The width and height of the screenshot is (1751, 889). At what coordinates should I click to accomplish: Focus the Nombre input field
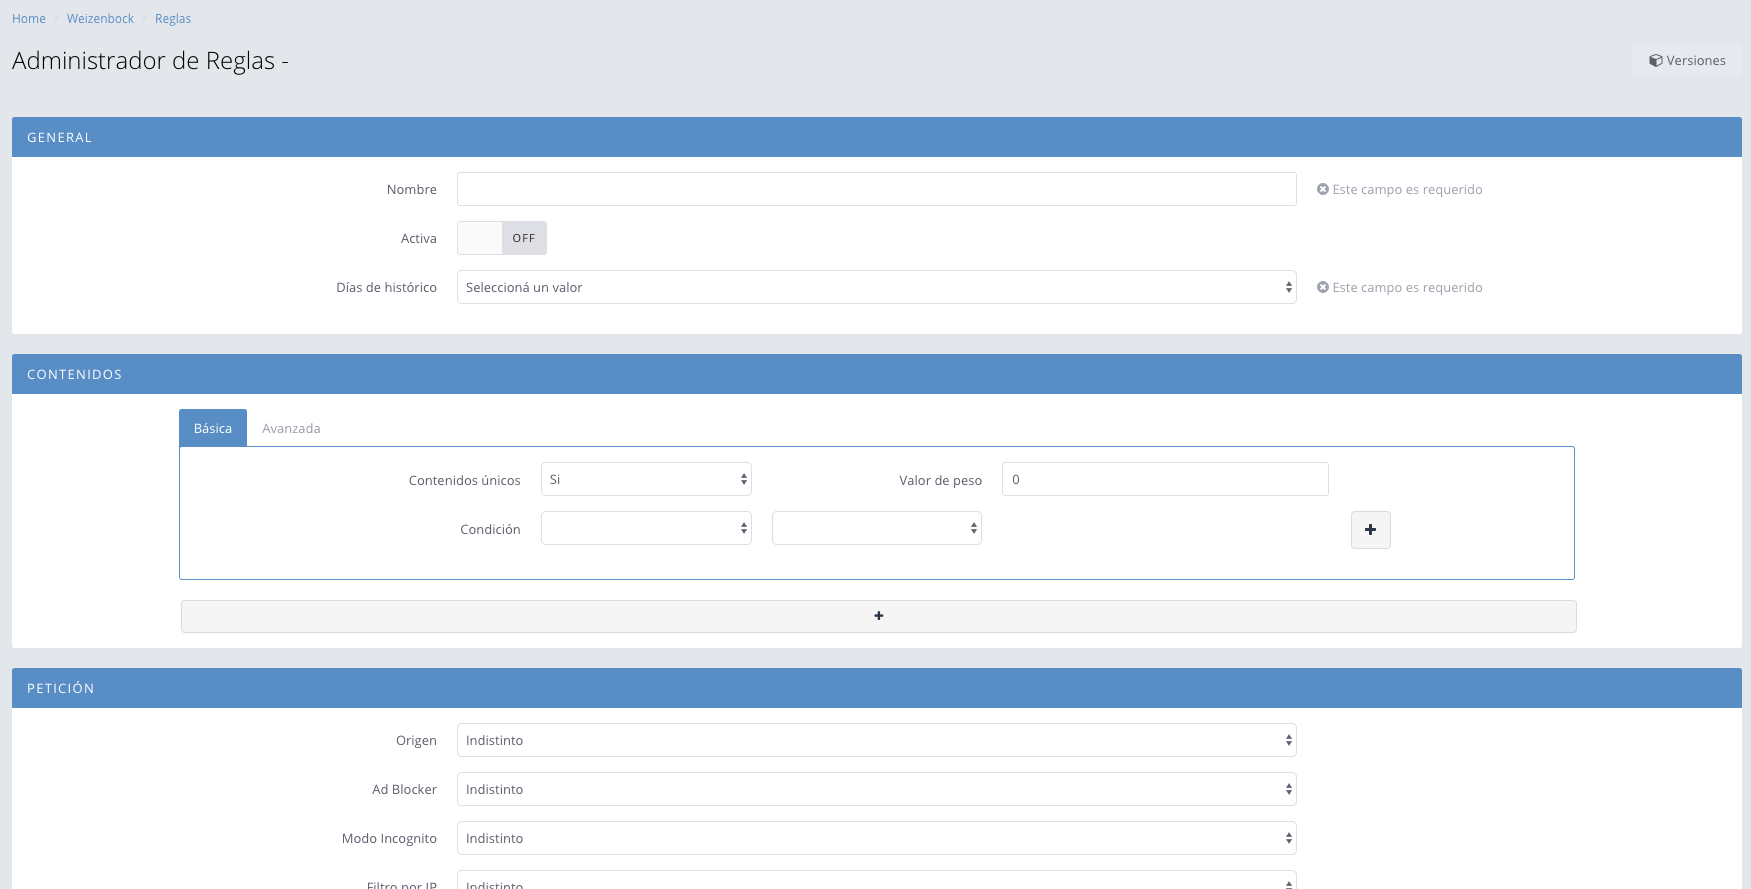pyautogui.click(x=877, y=189)
